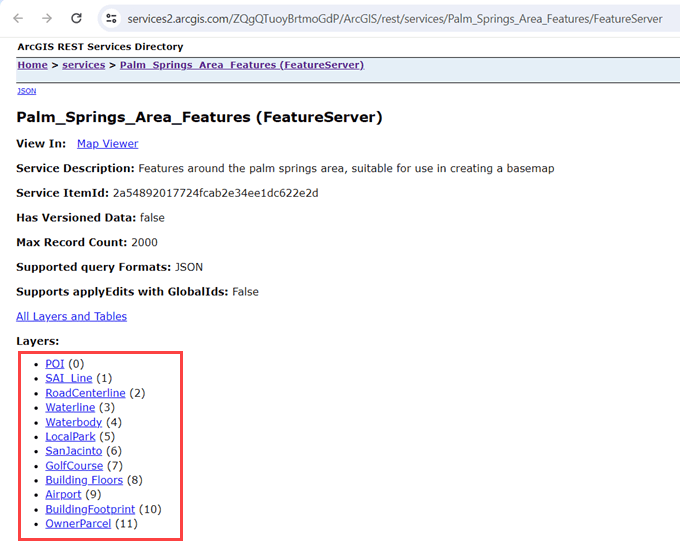Open services breadcrumb link

click(84, 65)
